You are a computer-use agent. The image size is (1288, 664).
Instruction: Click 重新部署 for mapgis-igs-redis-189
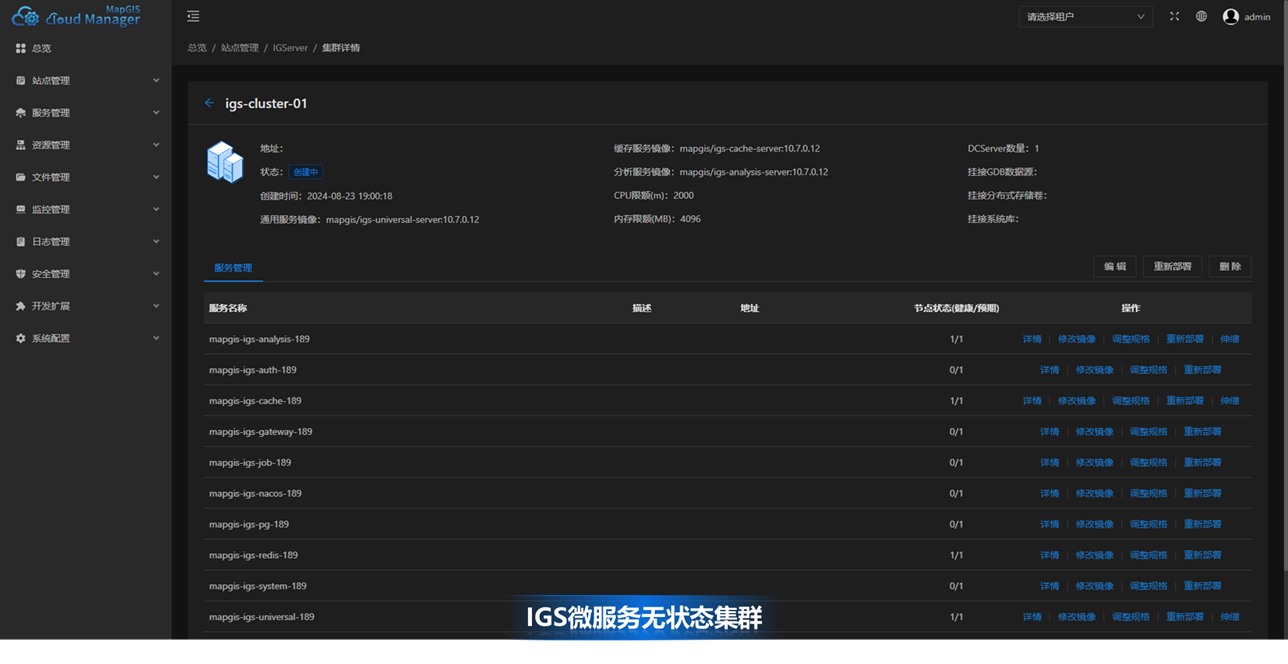point(1202,555)
